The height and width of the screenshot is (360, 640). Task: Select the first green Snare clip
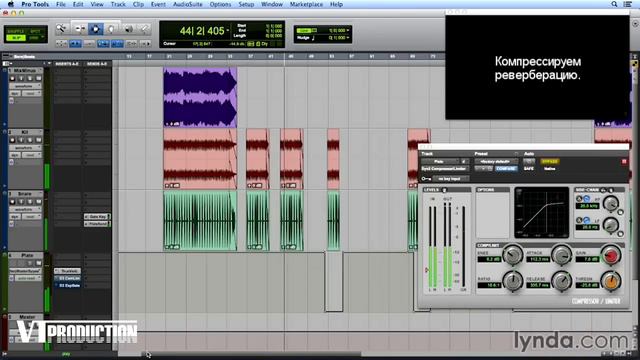(200, 220)
